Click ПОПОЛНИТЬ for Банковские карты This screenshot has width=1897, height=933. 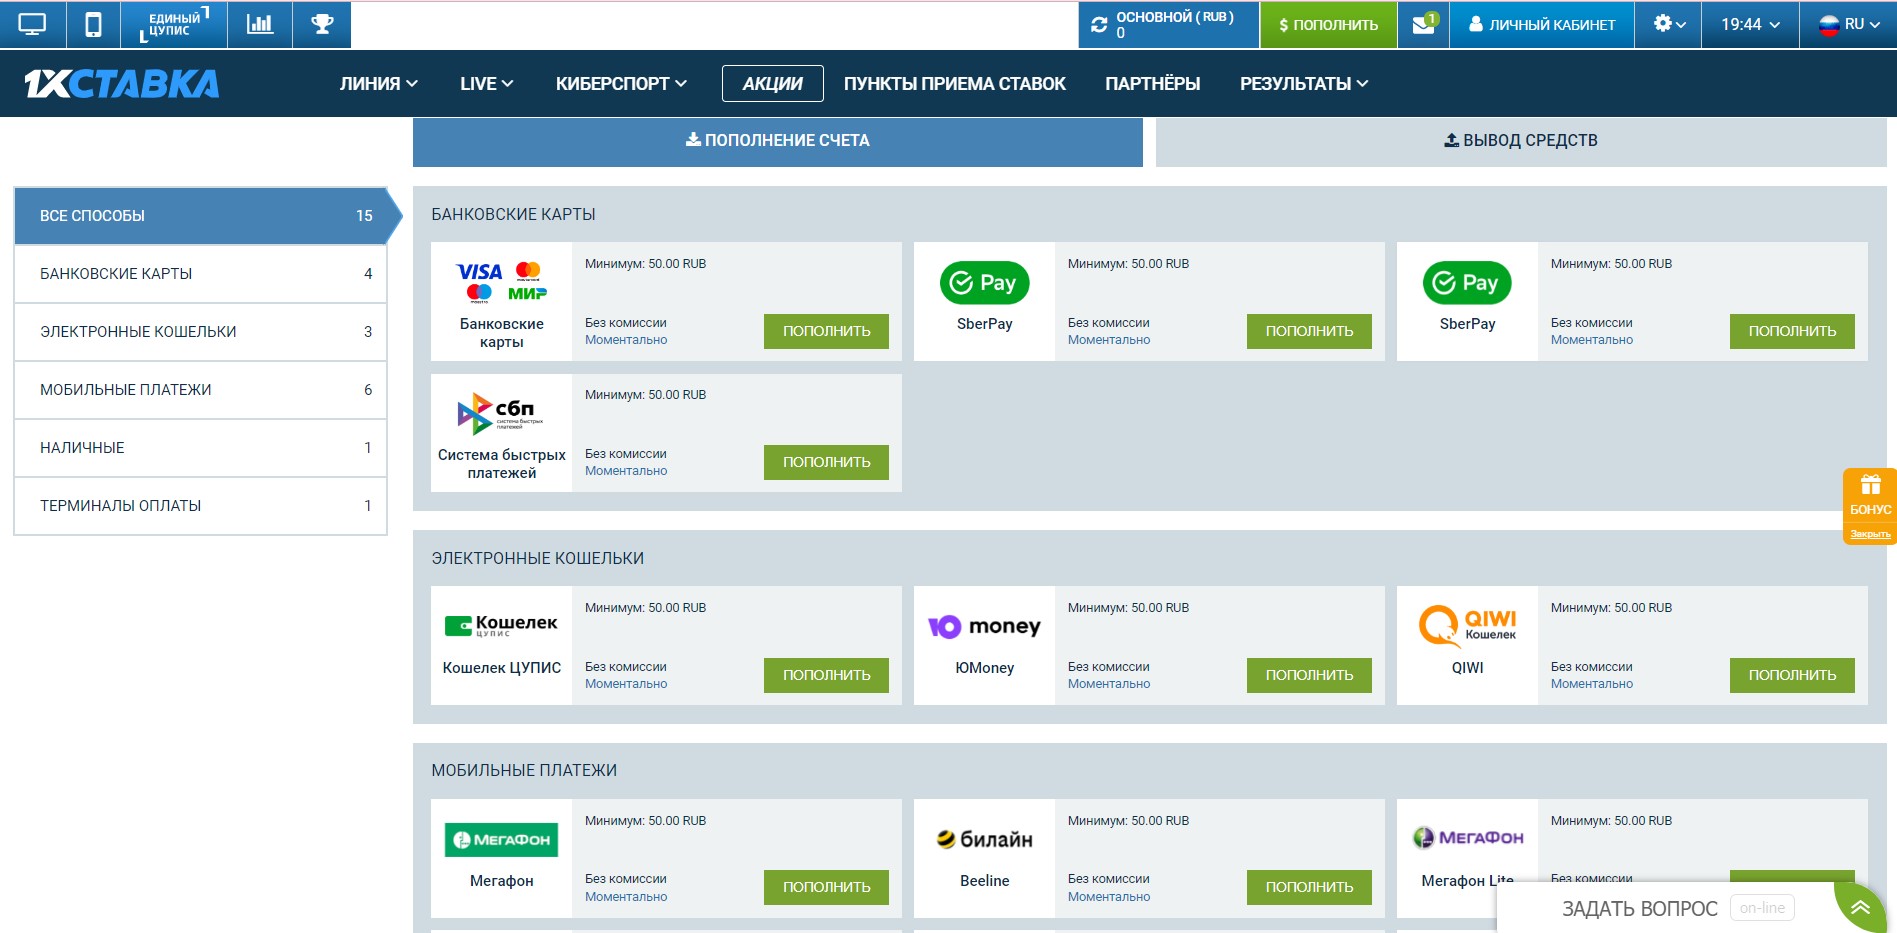pyautogui.click(x=826, y=331)
